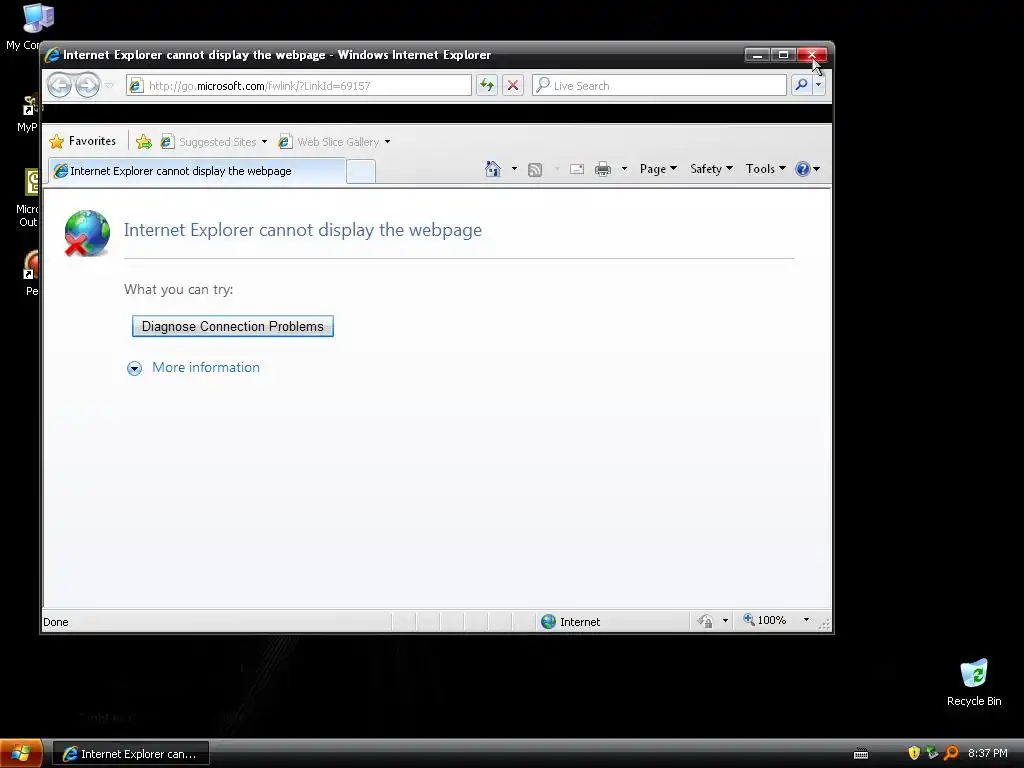
Task: Expand Web Slice Gallery dropdown arrow
Action: pyautogui.click(x=387, y=142)
